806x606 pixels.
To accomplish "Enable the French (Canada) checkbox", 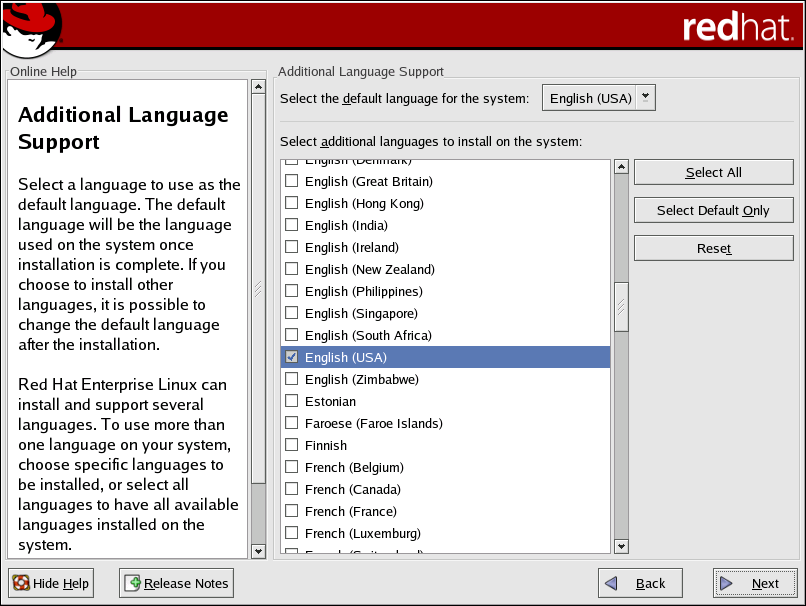I will click(292, 489).
